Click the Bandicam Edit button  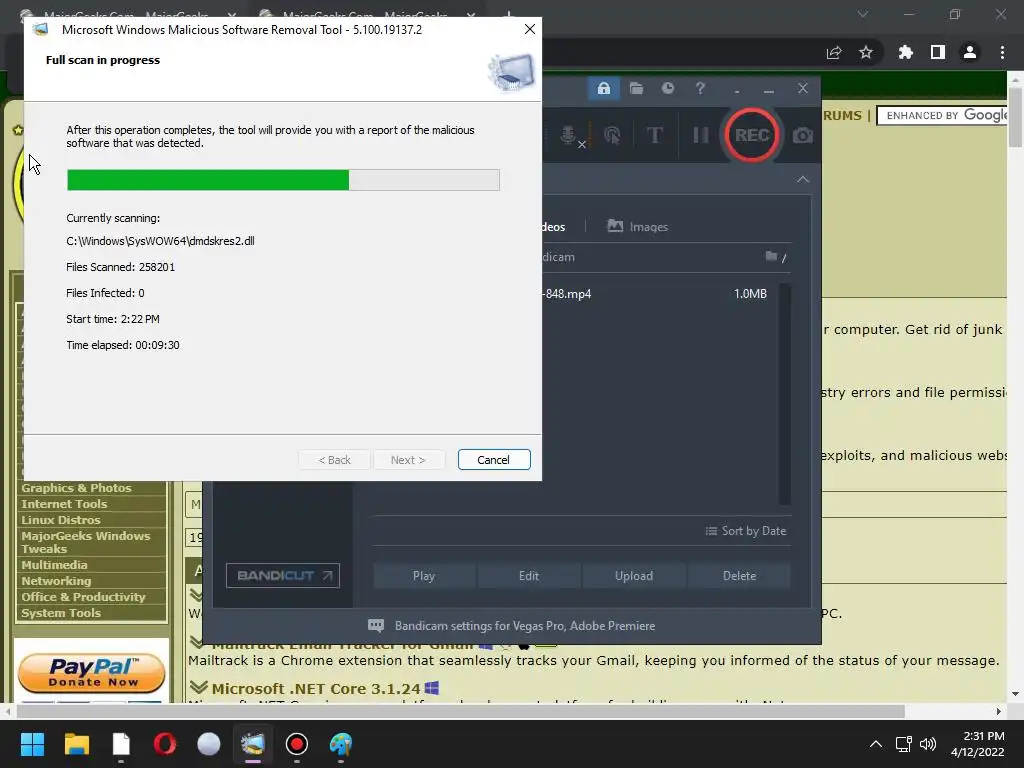tap(529, 576)
